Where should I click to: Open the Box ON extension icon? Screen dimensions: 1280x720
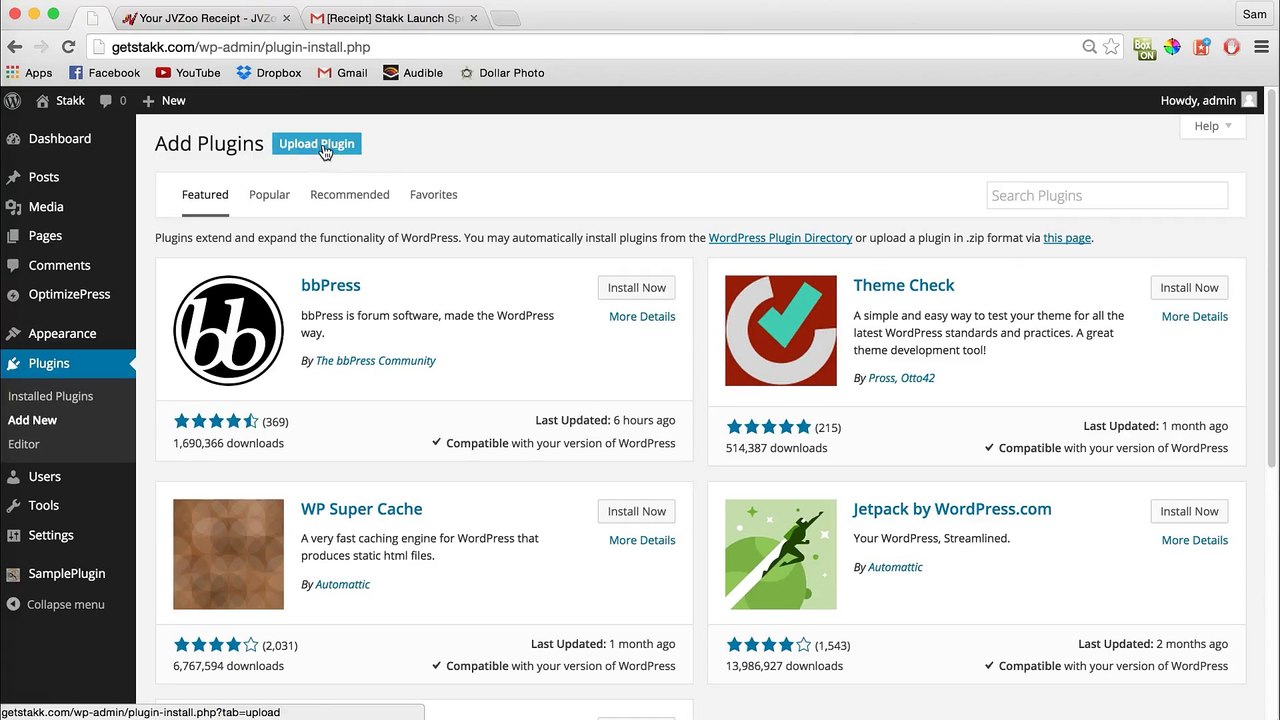1144,48
